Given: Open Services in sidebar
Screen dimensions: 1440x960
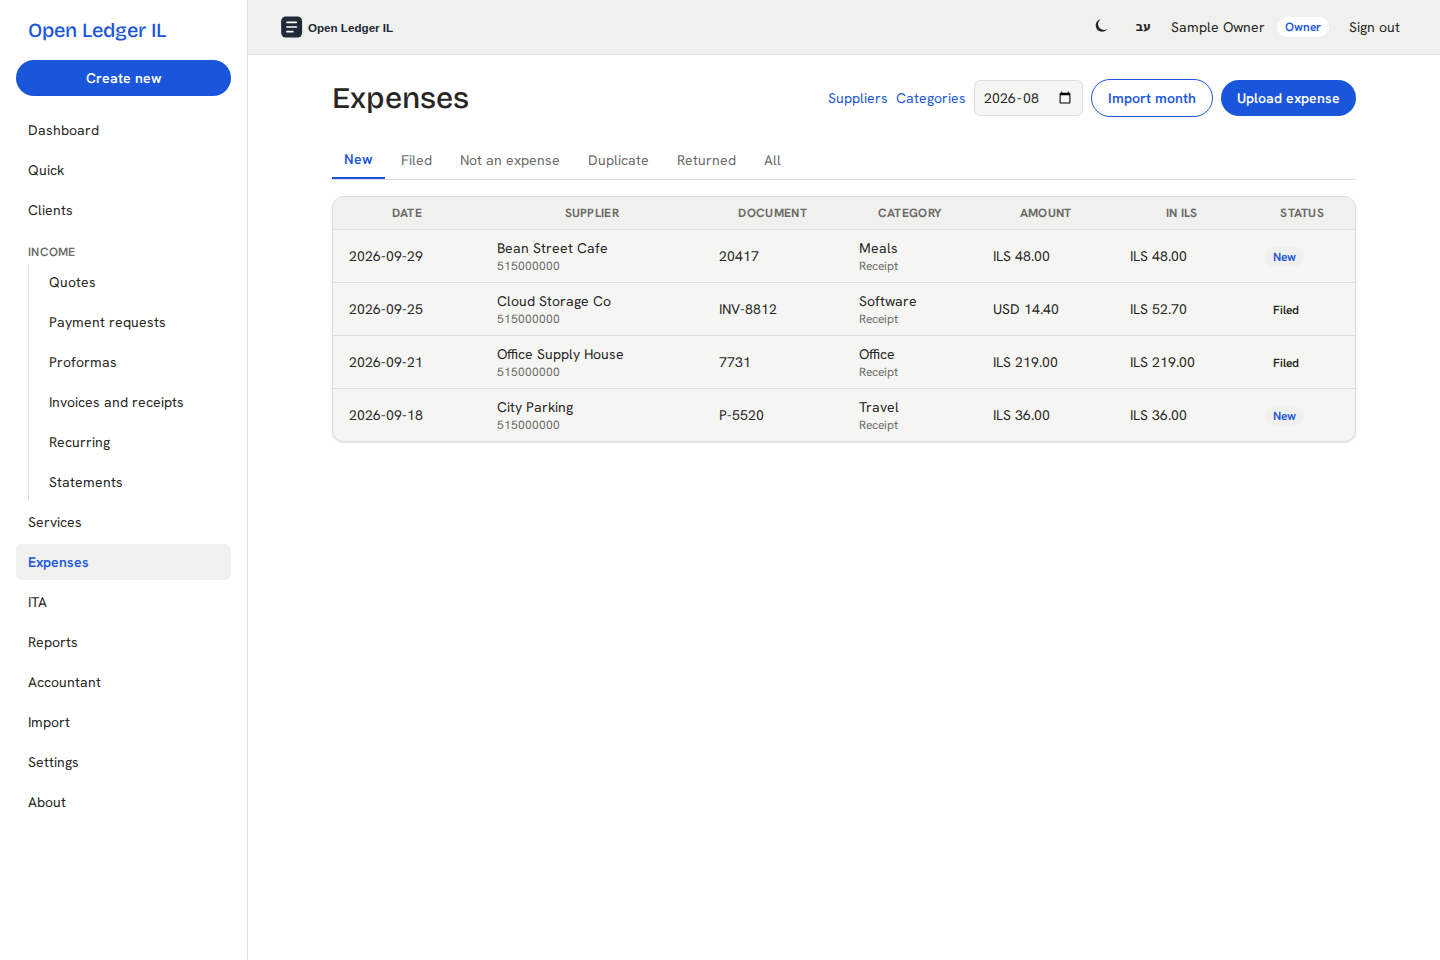Looking at the screenshot, I should [123, 522].
